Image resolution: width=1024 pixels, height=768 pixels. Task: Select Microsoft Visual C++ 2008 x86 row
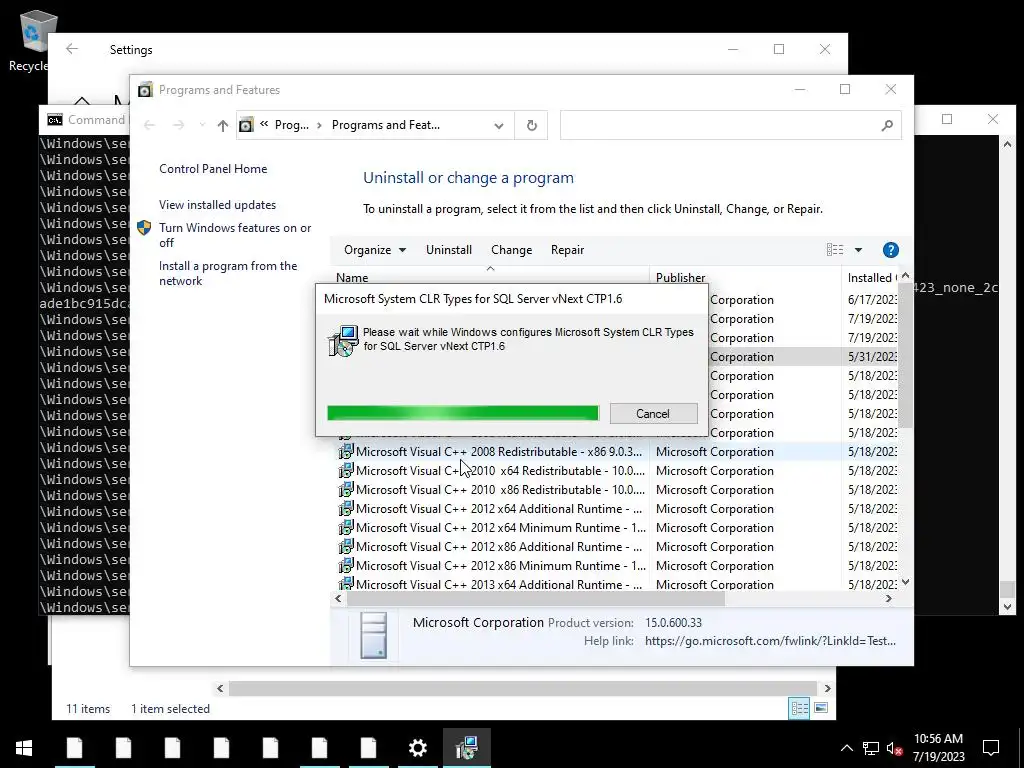pos(616,451)
